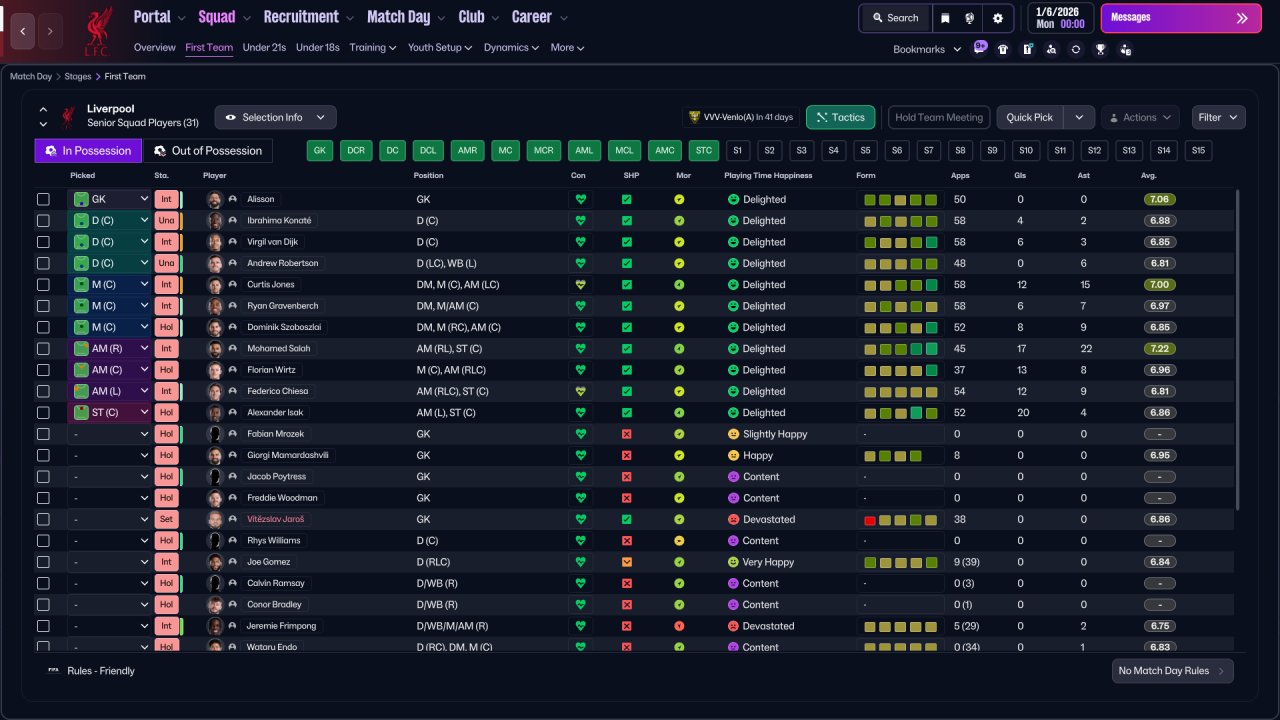The image size is (1280, 720).
Task: Open the notifications icon with 9+ badge
Action: (x=979, y=48)
